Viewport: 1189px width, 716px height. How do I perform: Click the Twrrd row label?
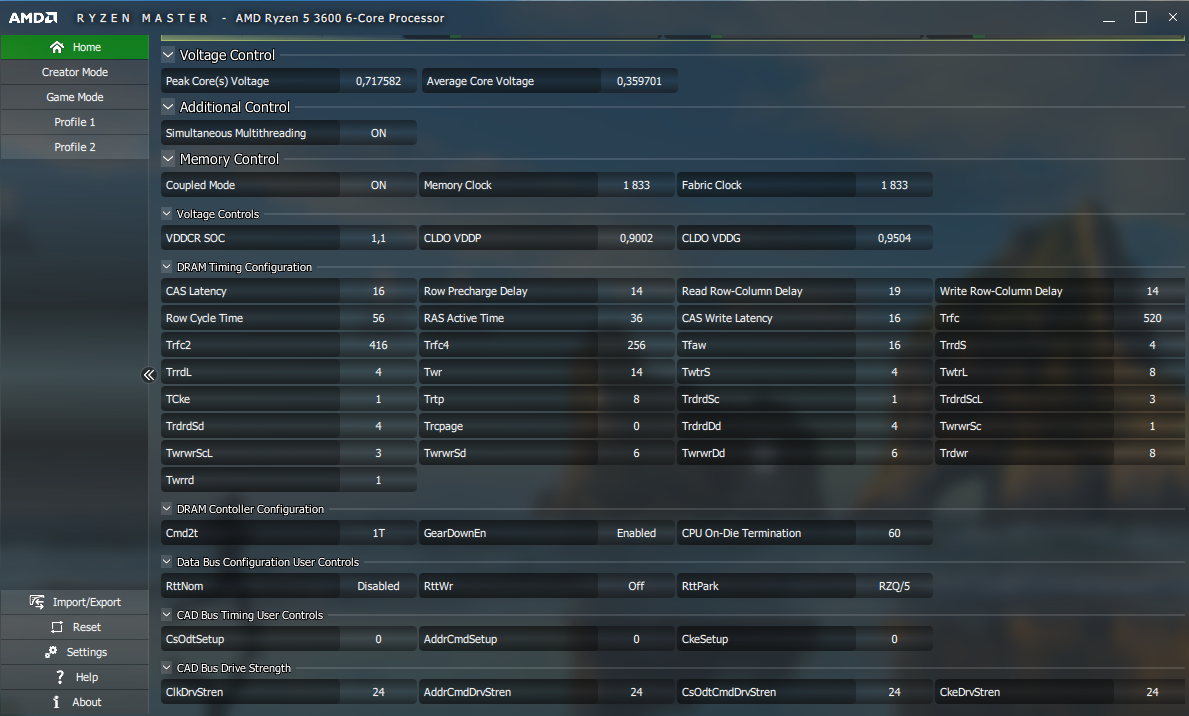[x=180, y=480]
